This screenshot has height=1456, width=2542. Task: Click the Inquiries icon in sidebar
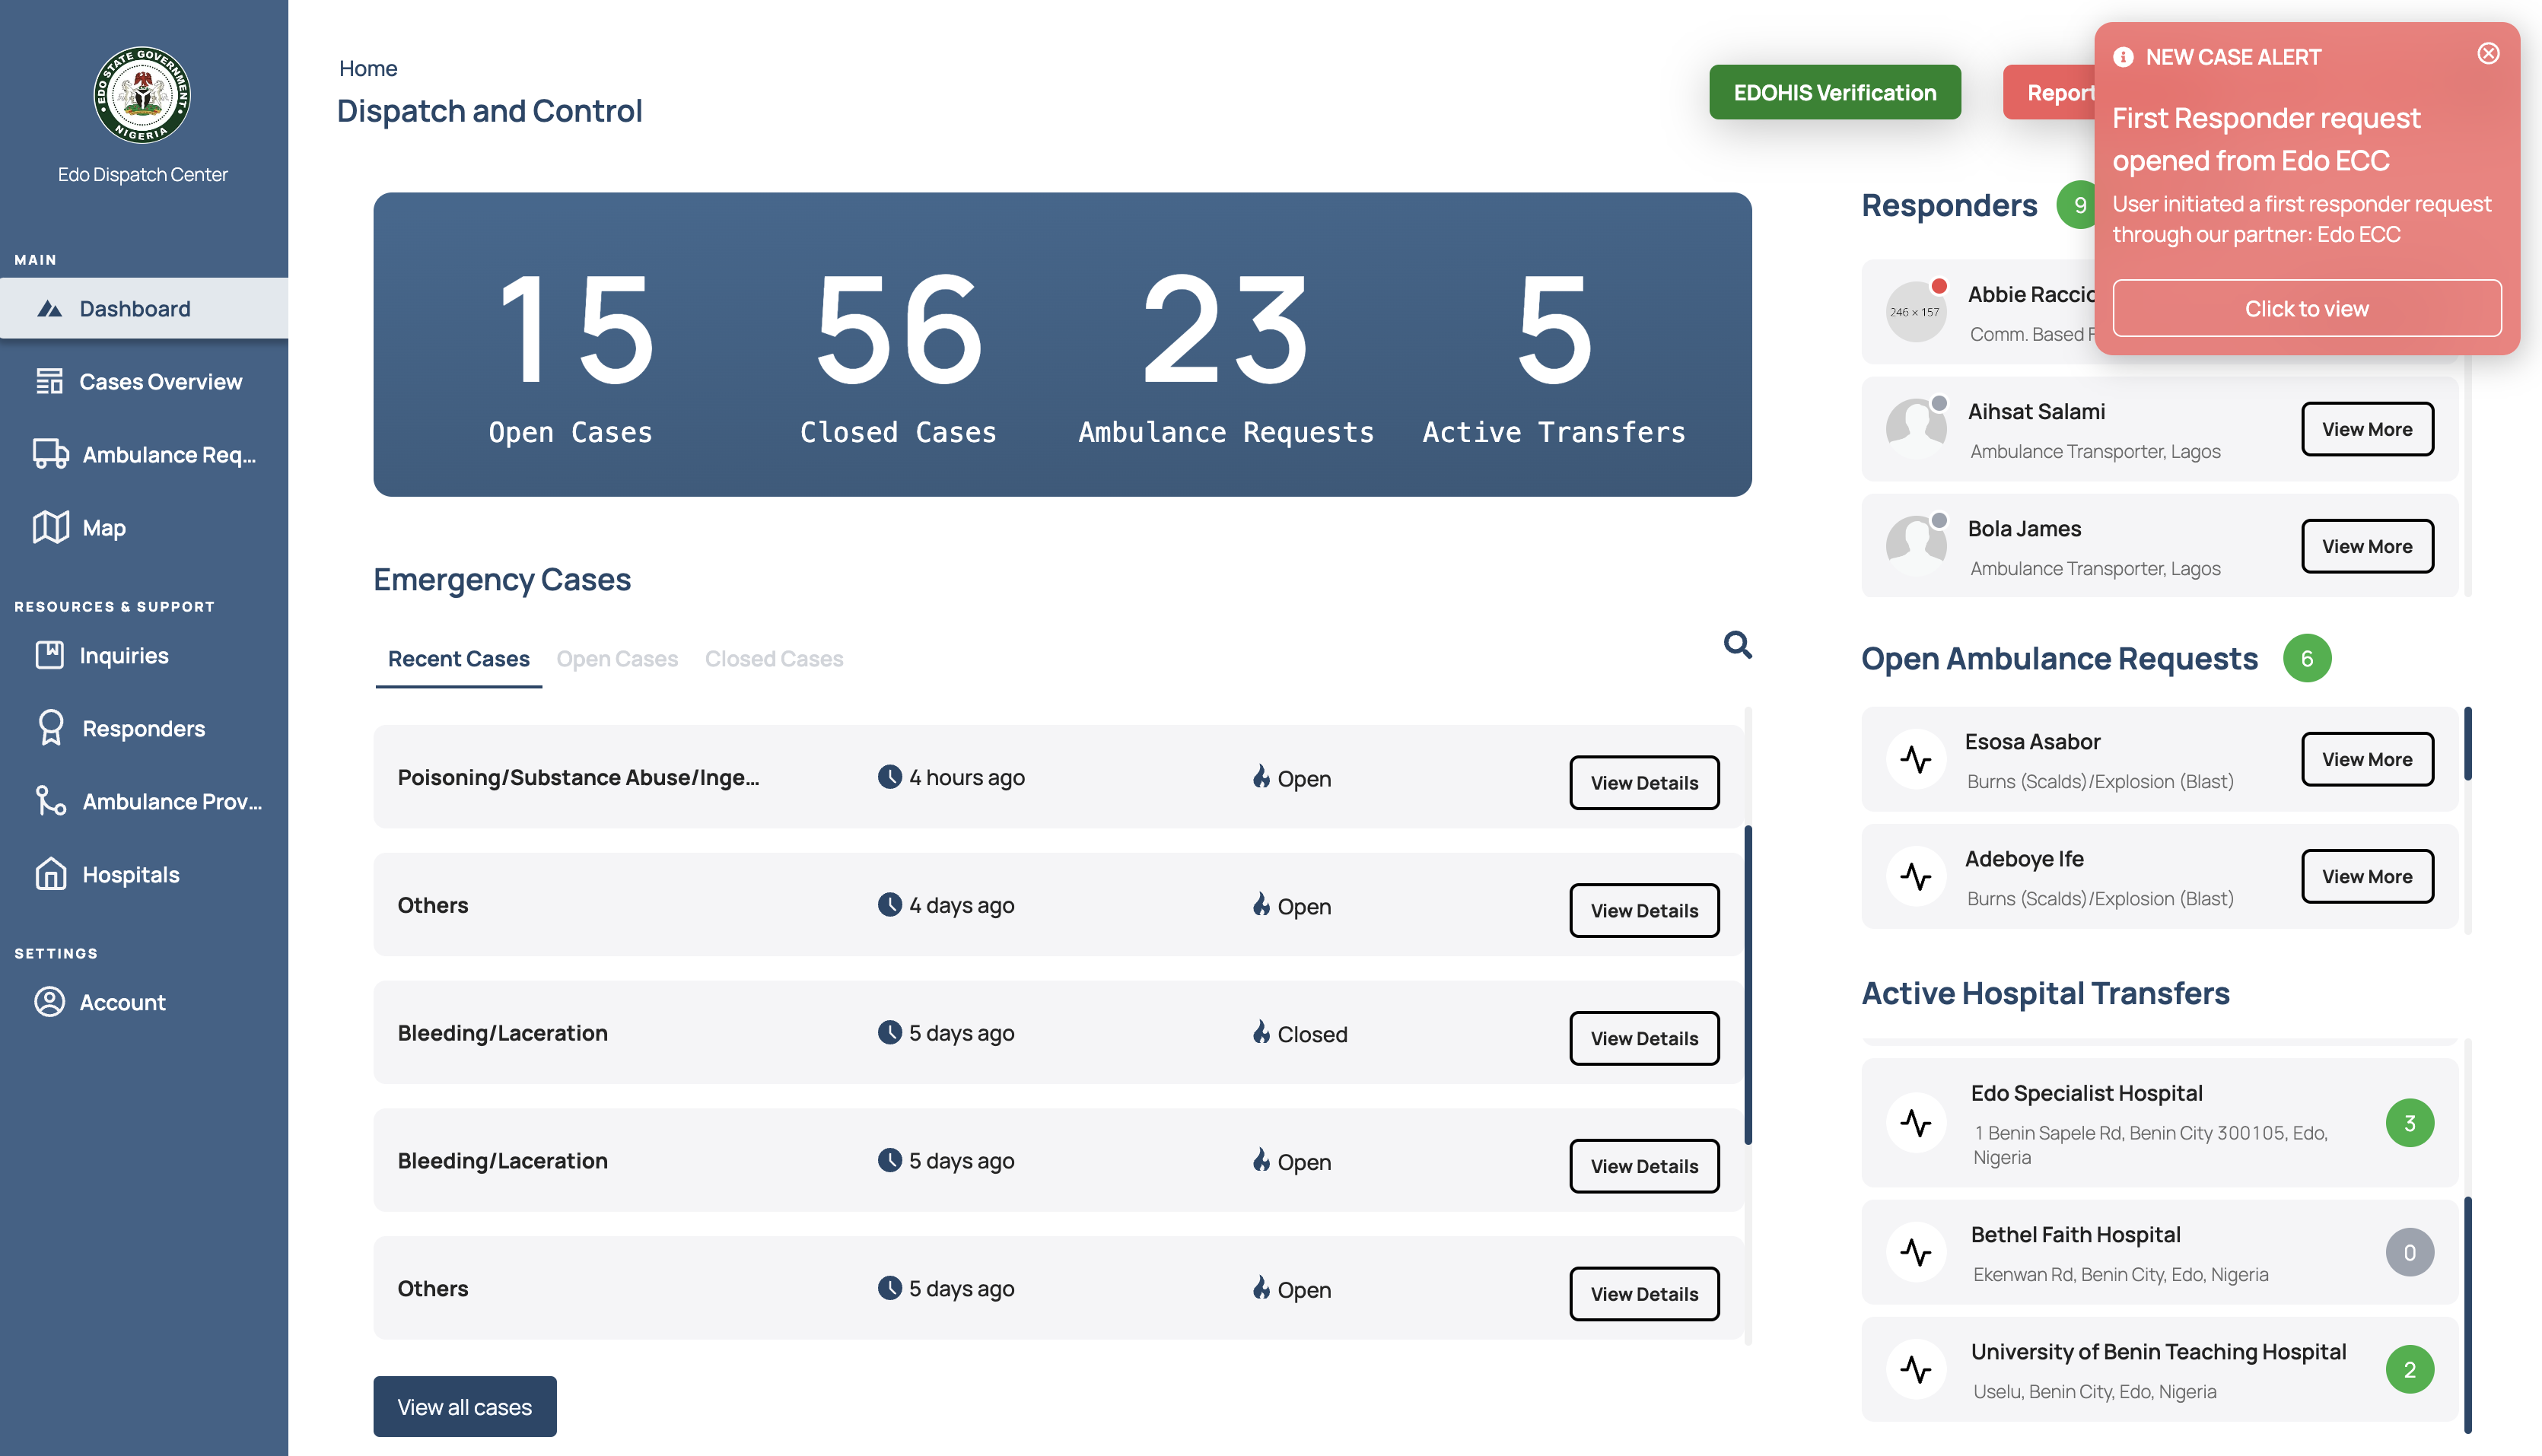point(49,655)
